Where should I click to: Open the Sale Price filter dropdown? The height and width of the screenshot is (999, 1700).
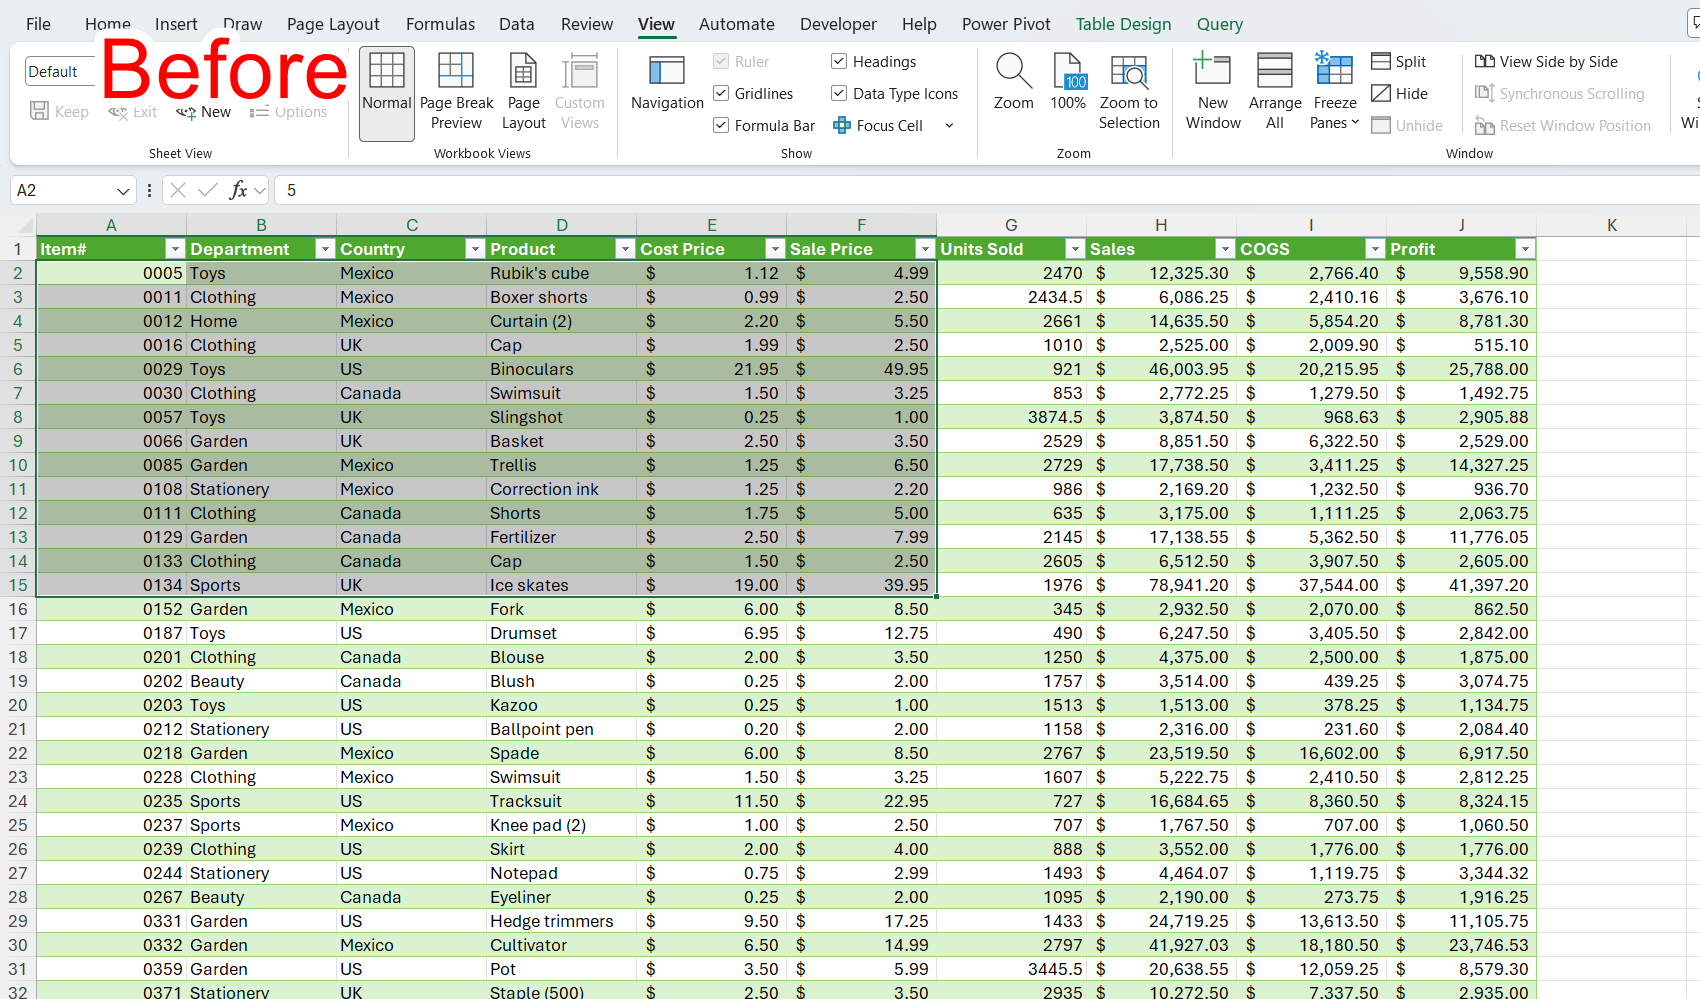[925, 249]
